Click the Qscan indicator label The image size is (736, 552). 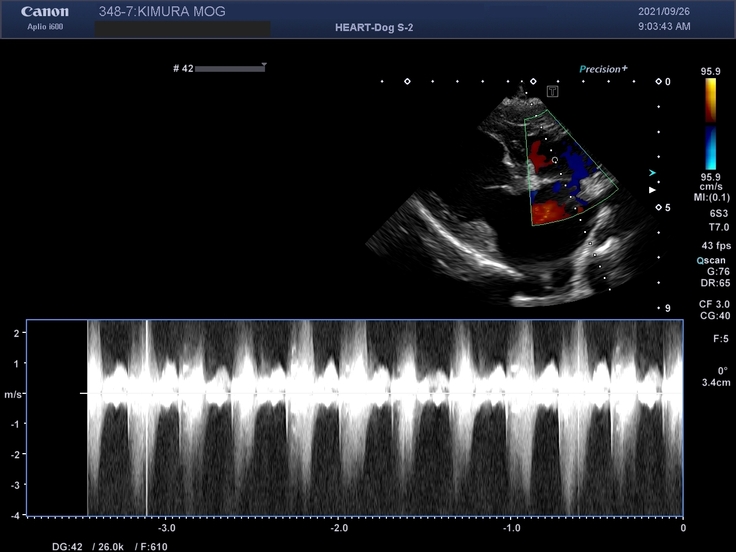[711, 260]
